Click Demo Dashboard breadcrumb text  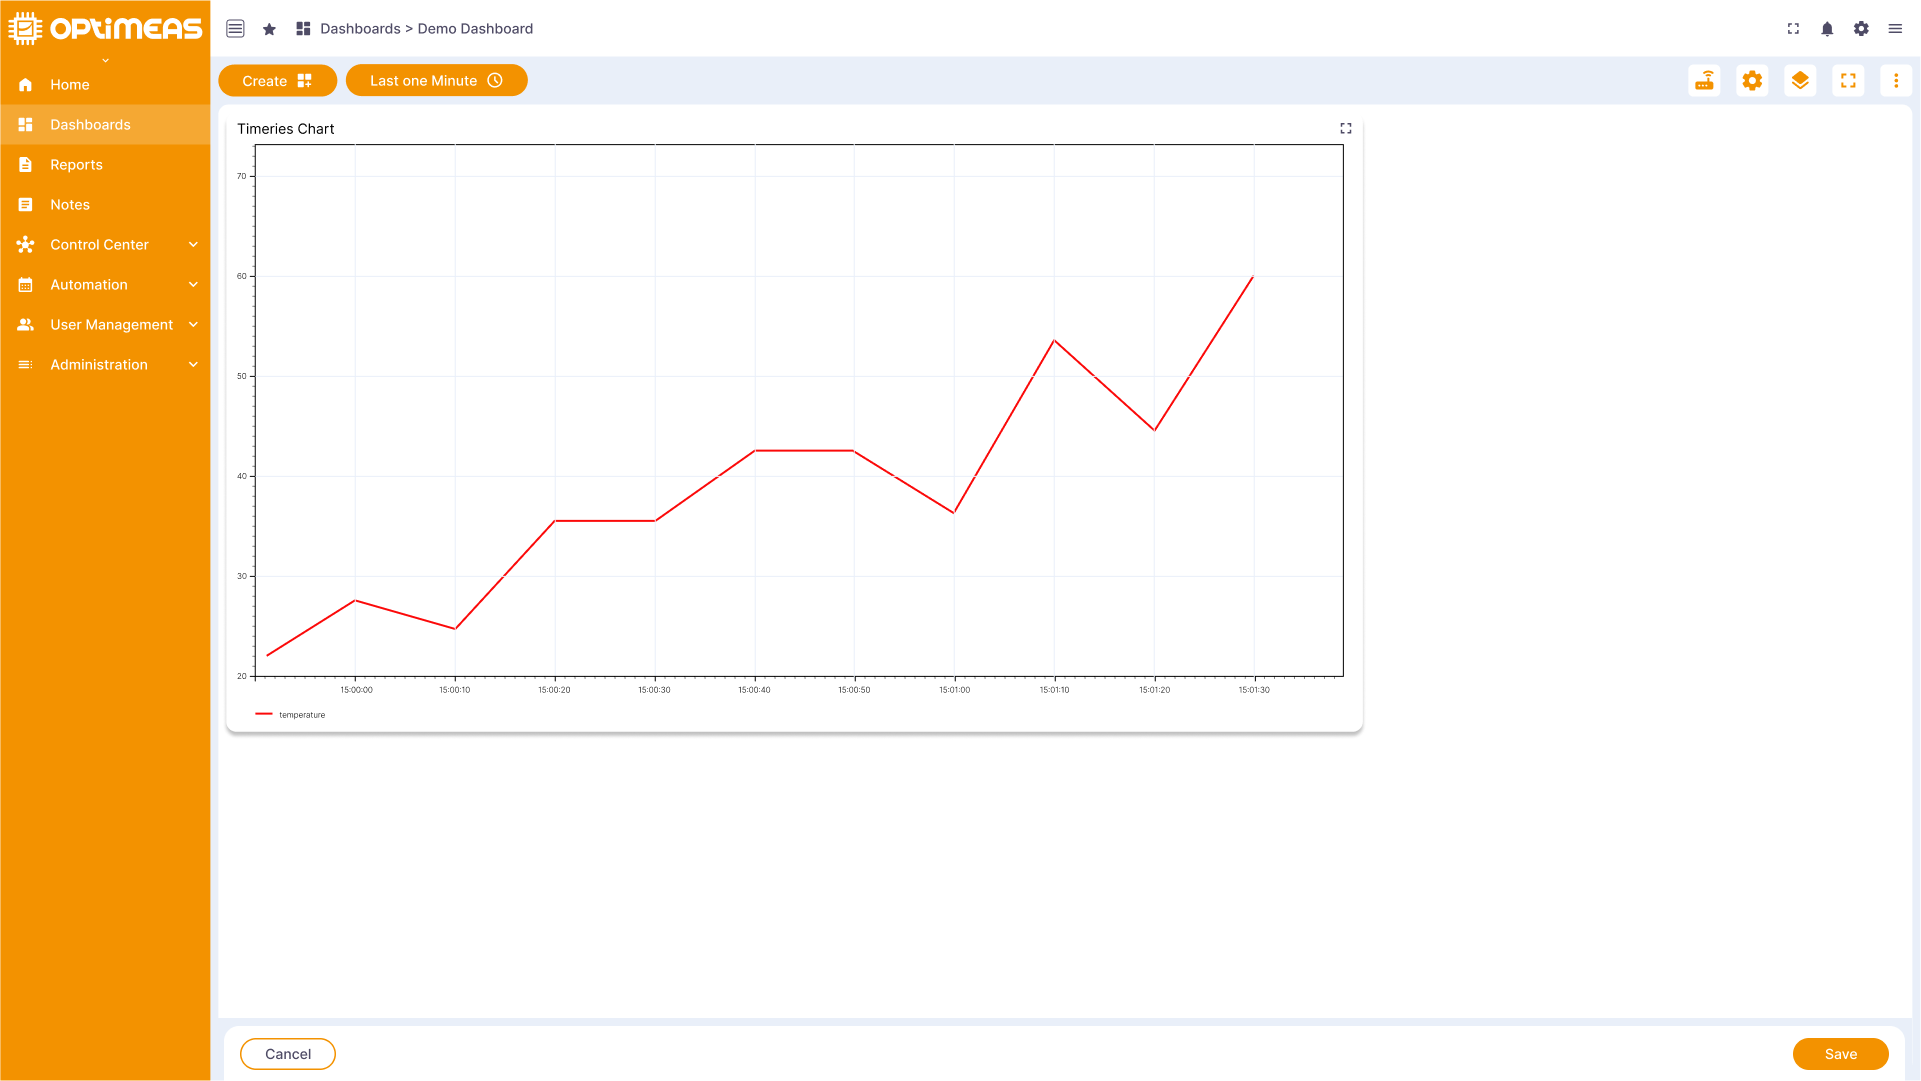click(x=475, y=29)
